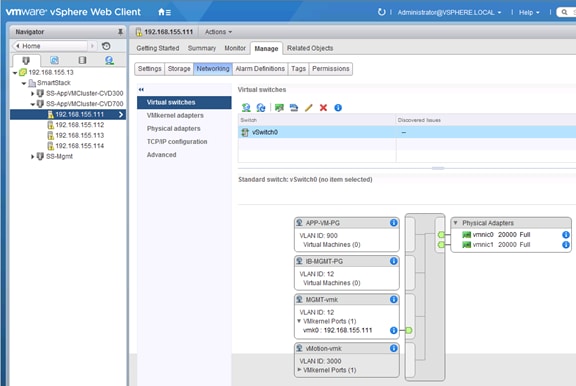Collapse the Physical Adapters section
This screenshot has width=576, height=386.
click(x=456, y=223)
